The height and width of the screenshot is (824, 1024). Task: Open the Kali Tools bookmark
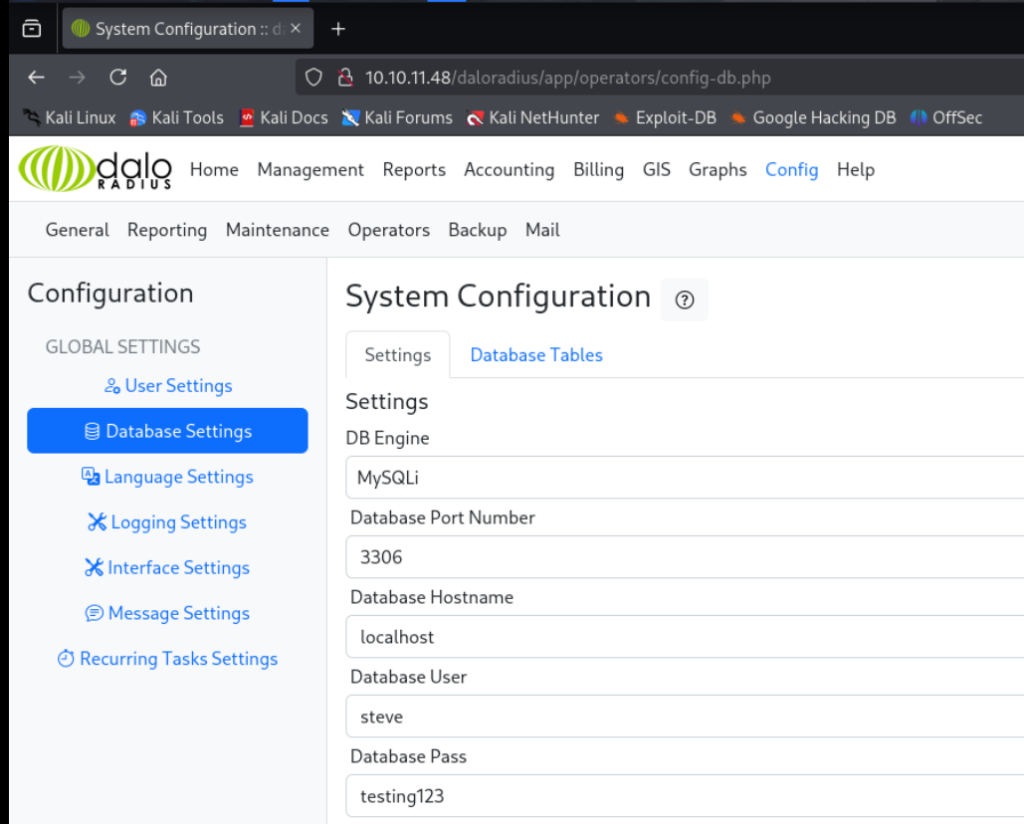[x=176, y=118]
